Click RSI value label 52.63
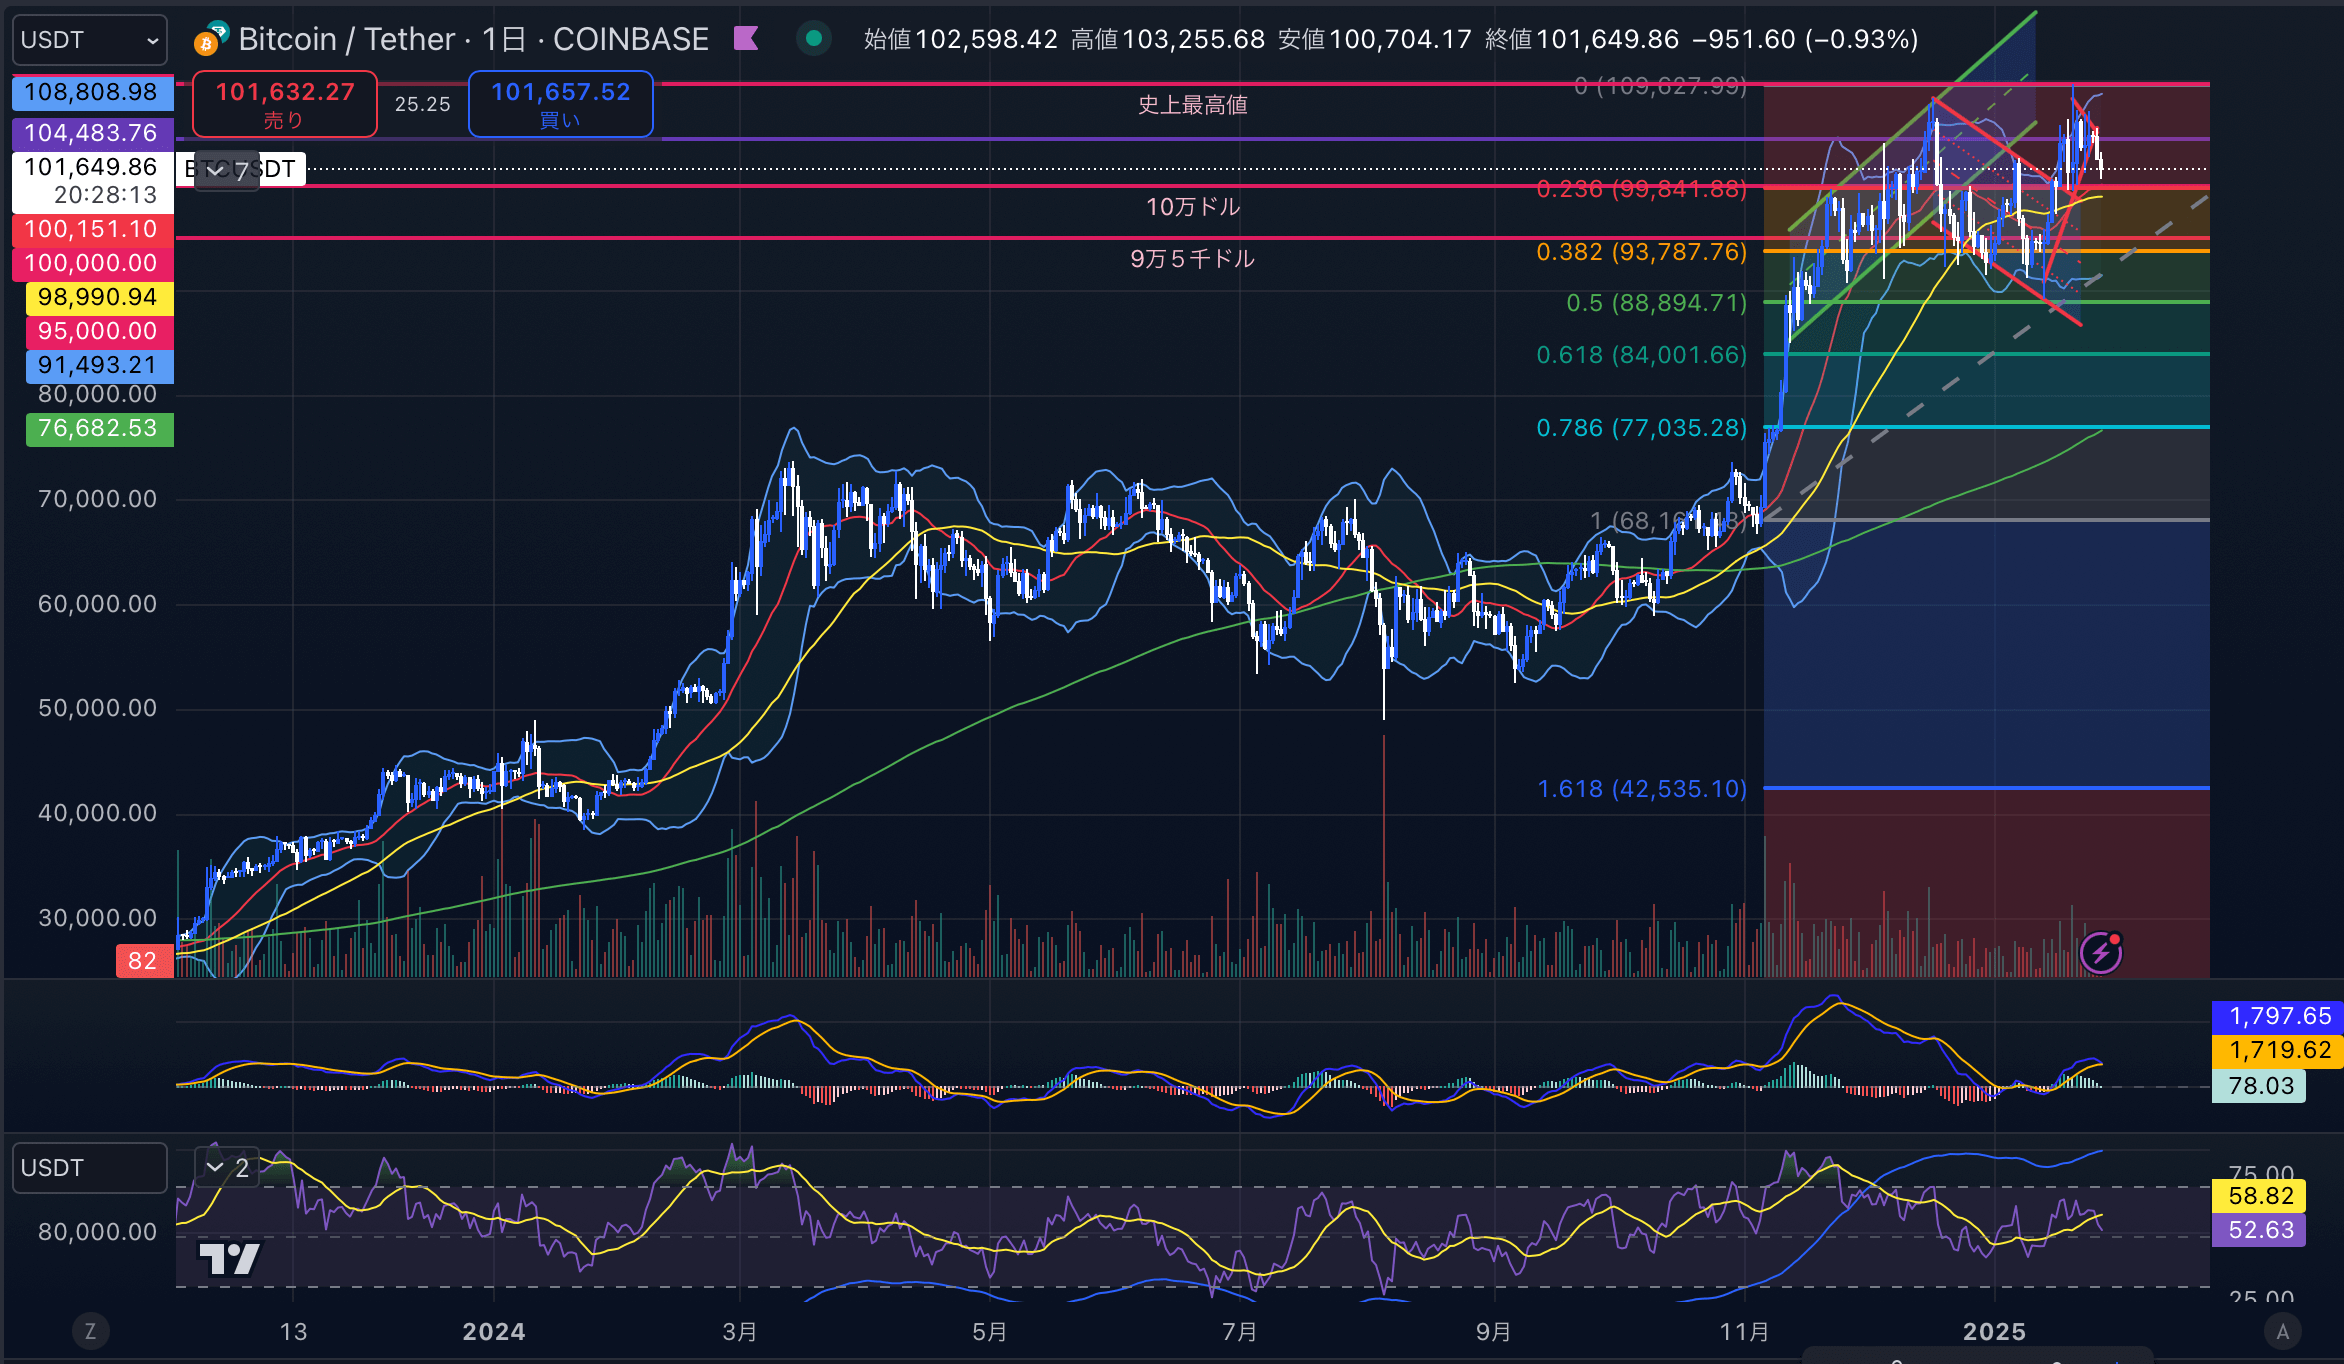 pyautogui.click(x=2260, y=1230)
